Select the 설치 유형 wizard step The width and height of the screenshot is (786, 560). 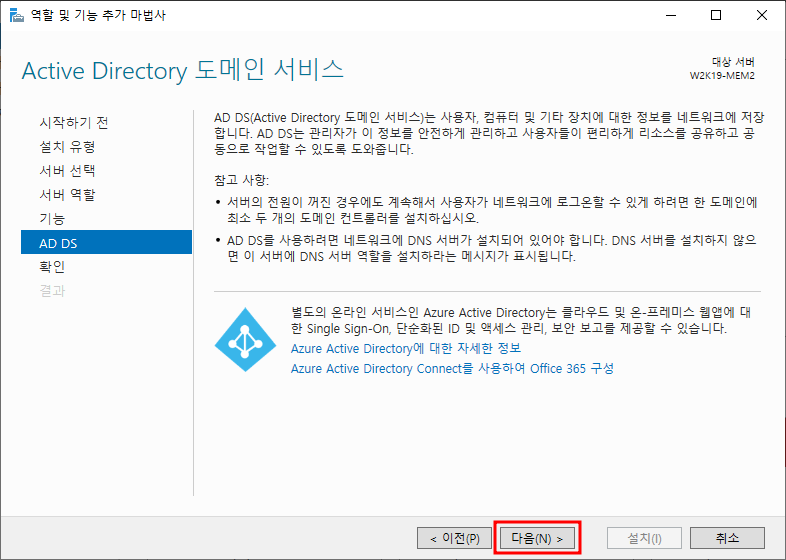point(67,146)
